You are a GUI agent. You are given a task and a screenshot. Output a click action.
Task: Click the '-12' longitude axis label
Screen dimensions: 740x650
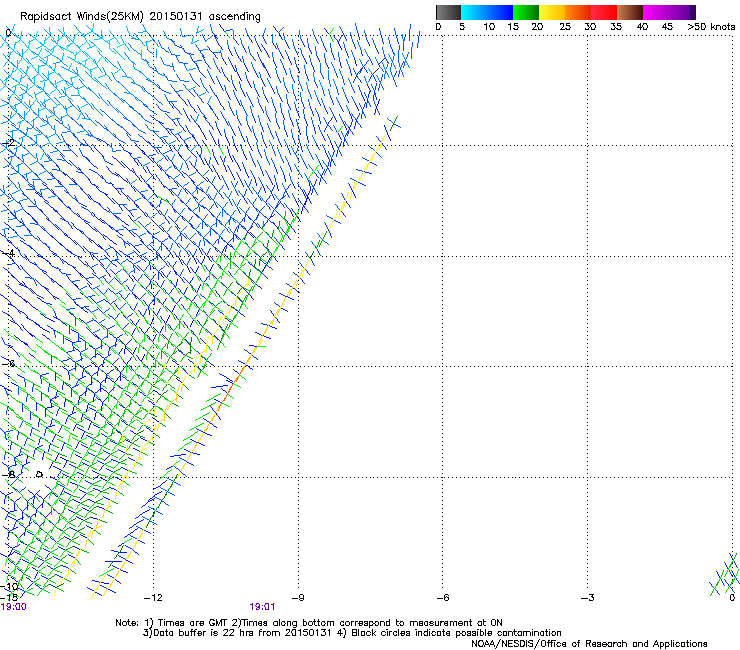(x=153, y=598)
